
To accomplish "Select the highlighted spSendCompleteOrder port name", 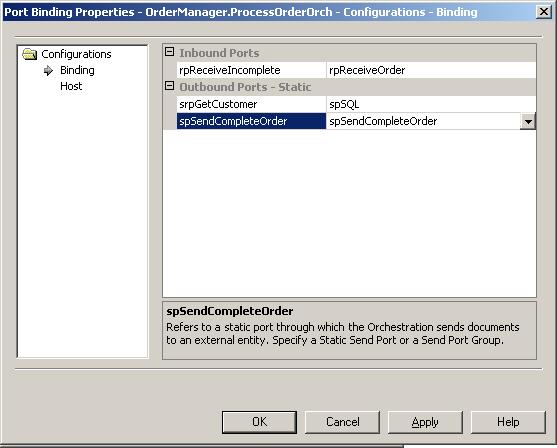I will pyautogui.click(x=252, y=121).
